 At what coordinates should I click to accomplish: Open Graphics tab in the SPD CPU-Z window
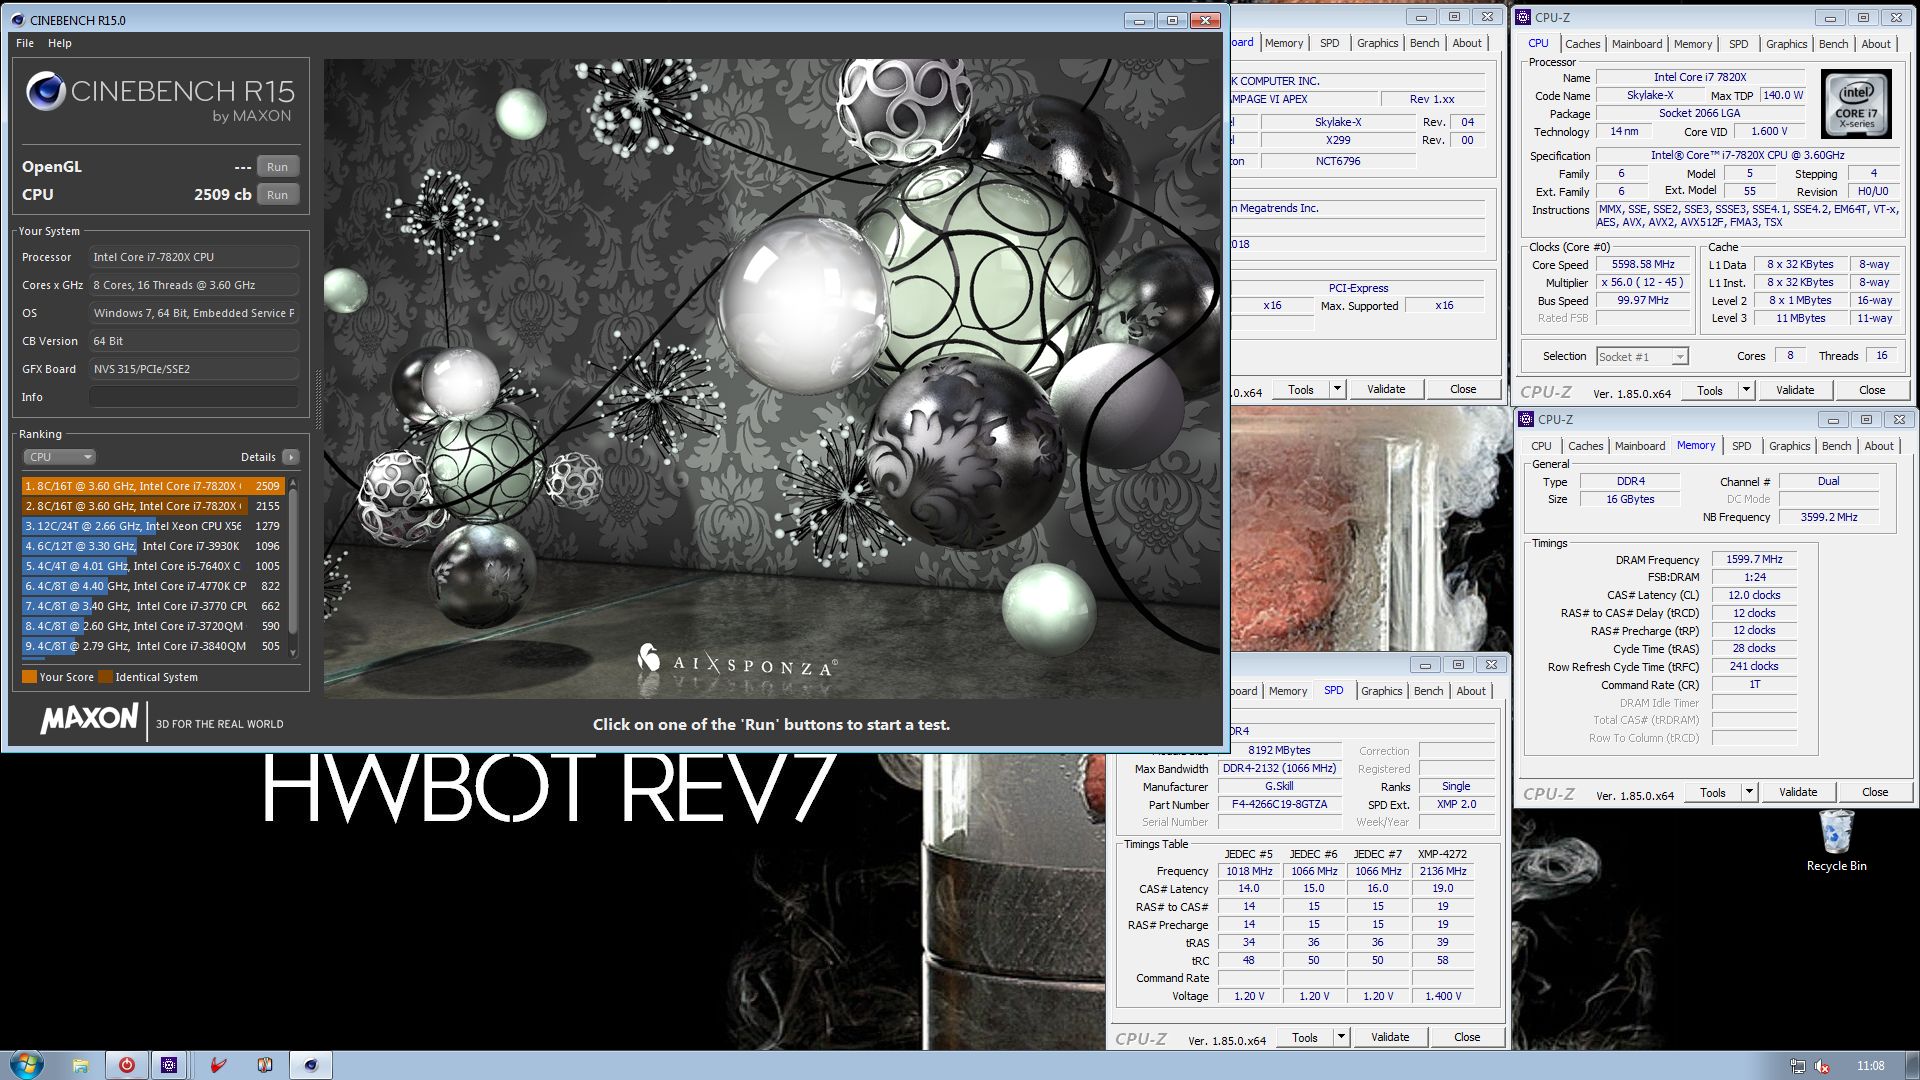pyautogui.click(x=1381, y=691)
